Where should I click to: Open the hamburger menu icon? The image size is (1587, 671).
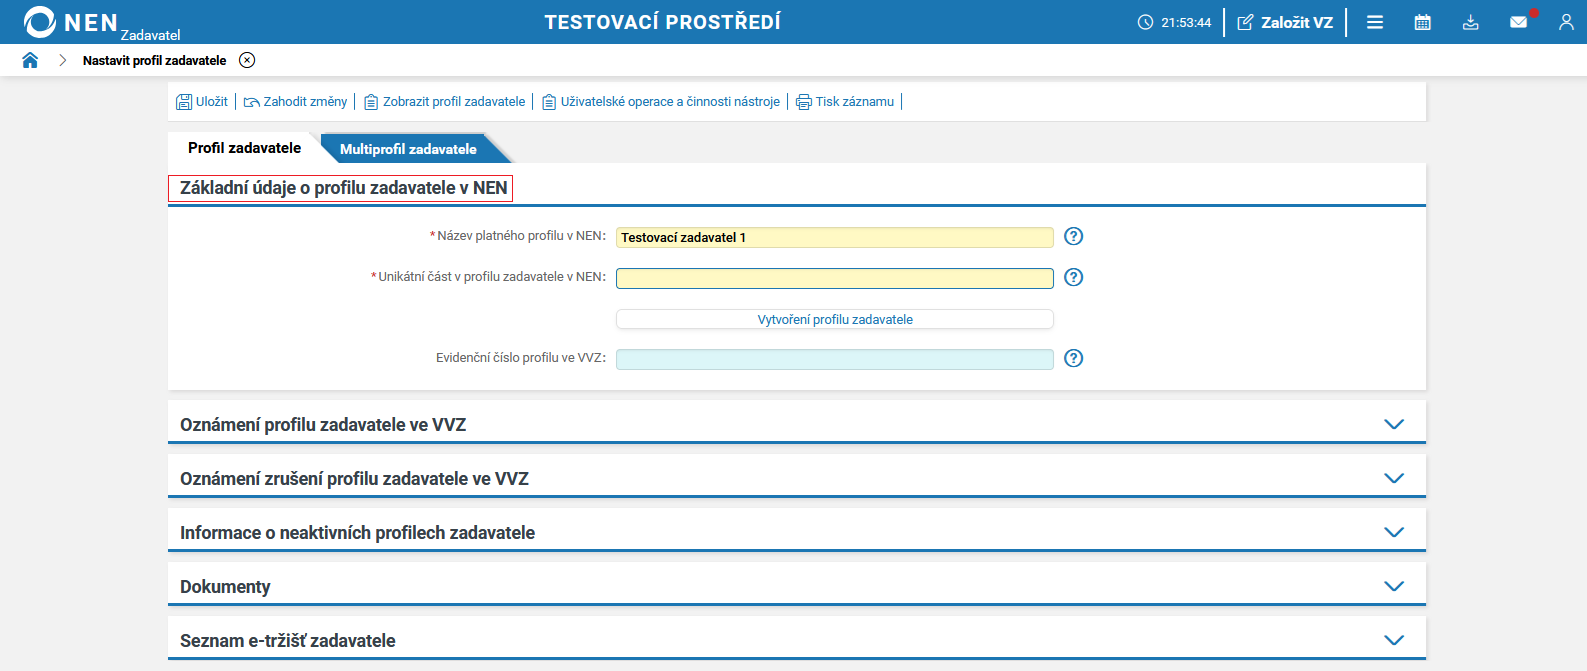[x=1375, y=22]
